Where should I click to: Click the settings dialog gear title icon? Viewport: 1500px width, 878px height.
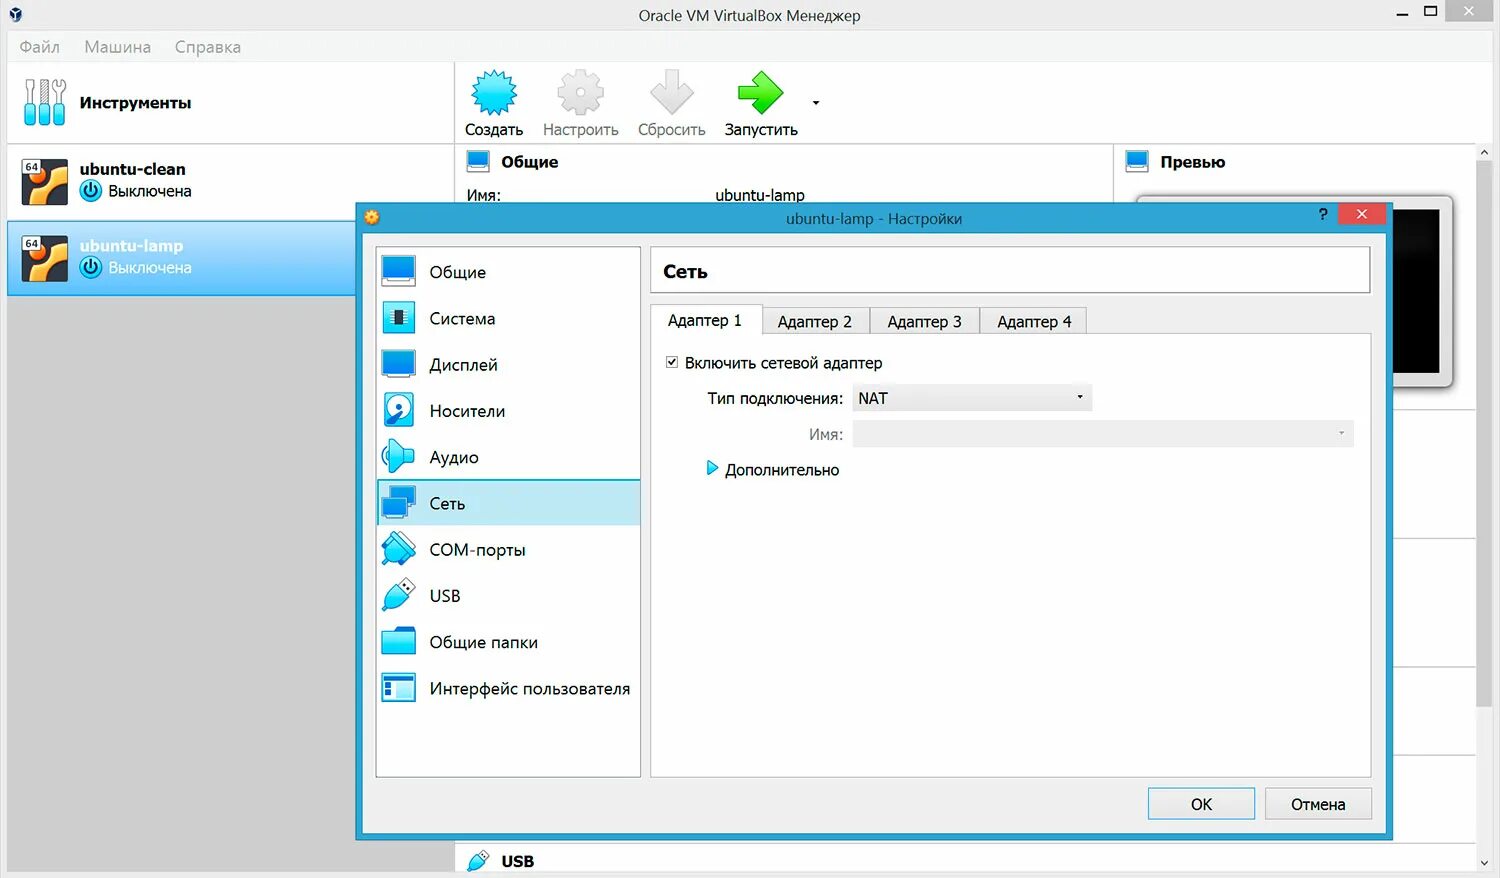click(x=372, y=217)
